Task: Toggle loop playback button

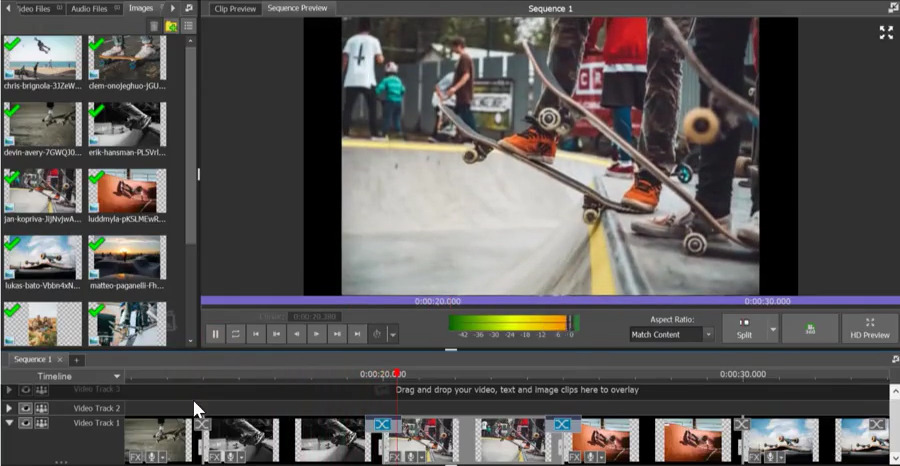Action: pyautogui.click(x=235, y=334)
